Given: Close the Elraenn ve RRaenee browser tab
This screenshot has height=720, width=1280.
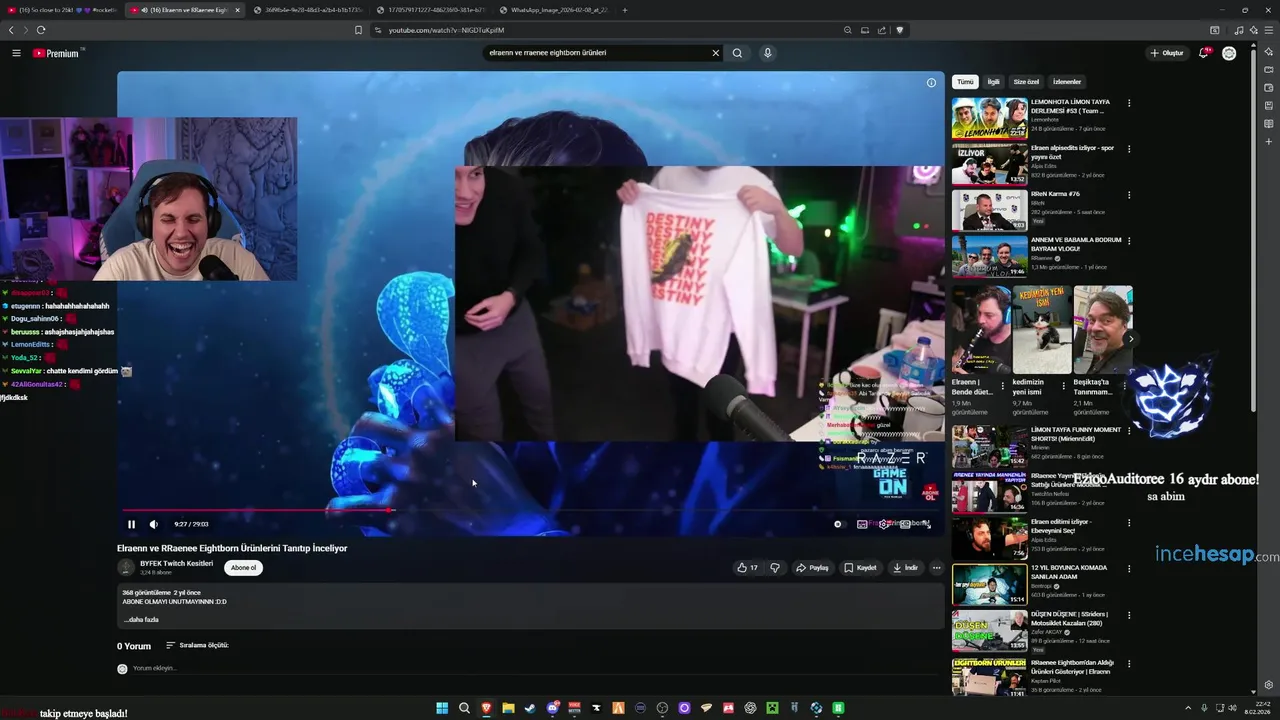Looking at the screenshot, I should point(237,10).
